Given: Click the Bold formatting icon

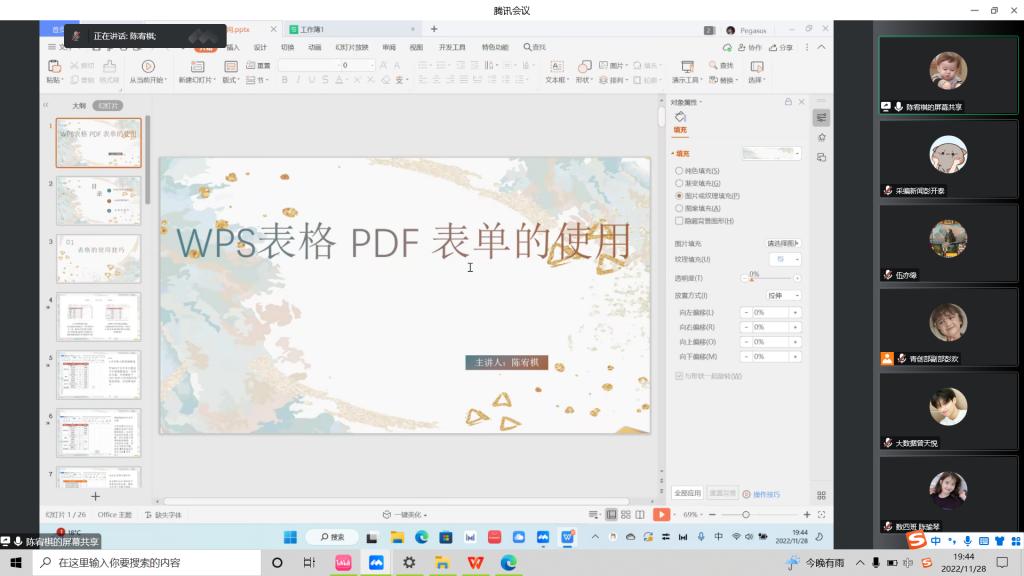Looking at the screenshot, I should [285, 80].
